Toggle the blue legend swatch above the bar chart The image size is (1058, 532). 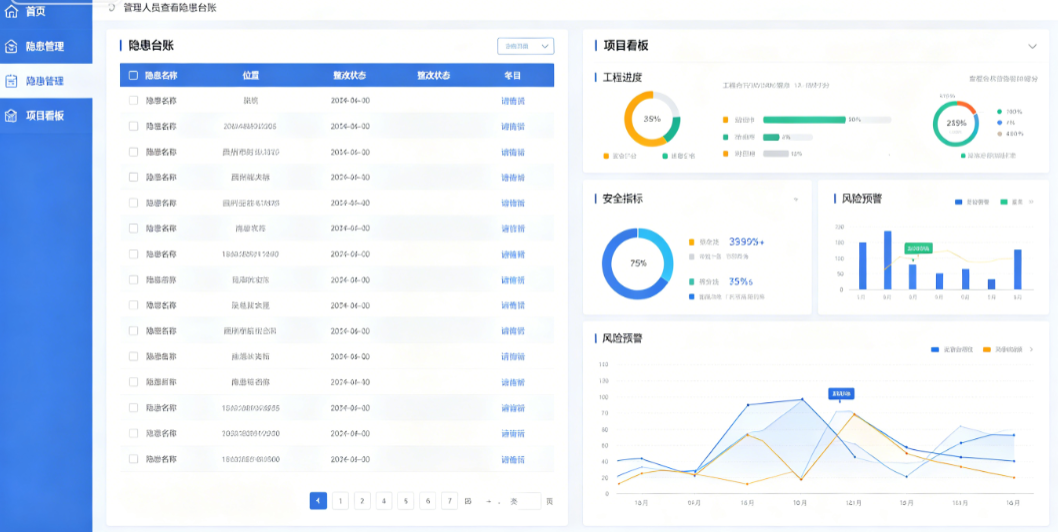[x=959, y=202]
